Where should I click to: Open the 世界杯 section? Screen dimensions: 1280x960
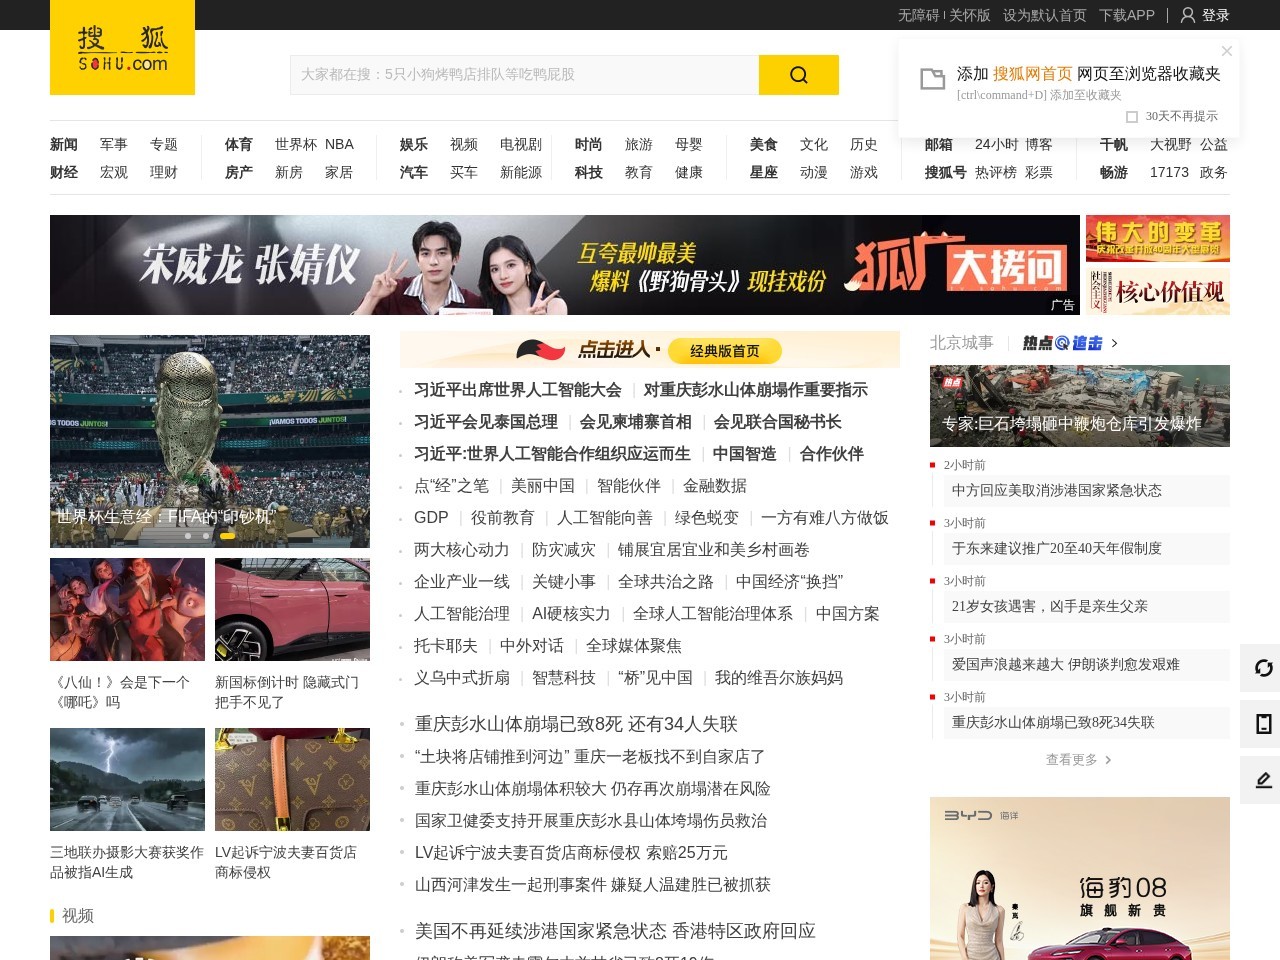[296, 144]
